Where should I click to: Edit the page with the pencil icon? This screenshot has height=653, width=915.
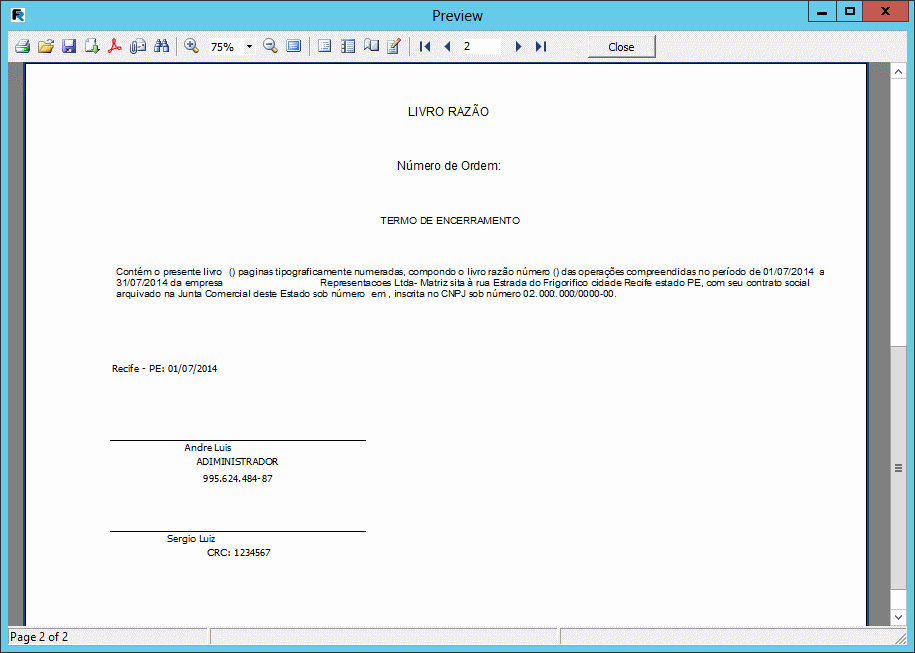coord(394,46)
